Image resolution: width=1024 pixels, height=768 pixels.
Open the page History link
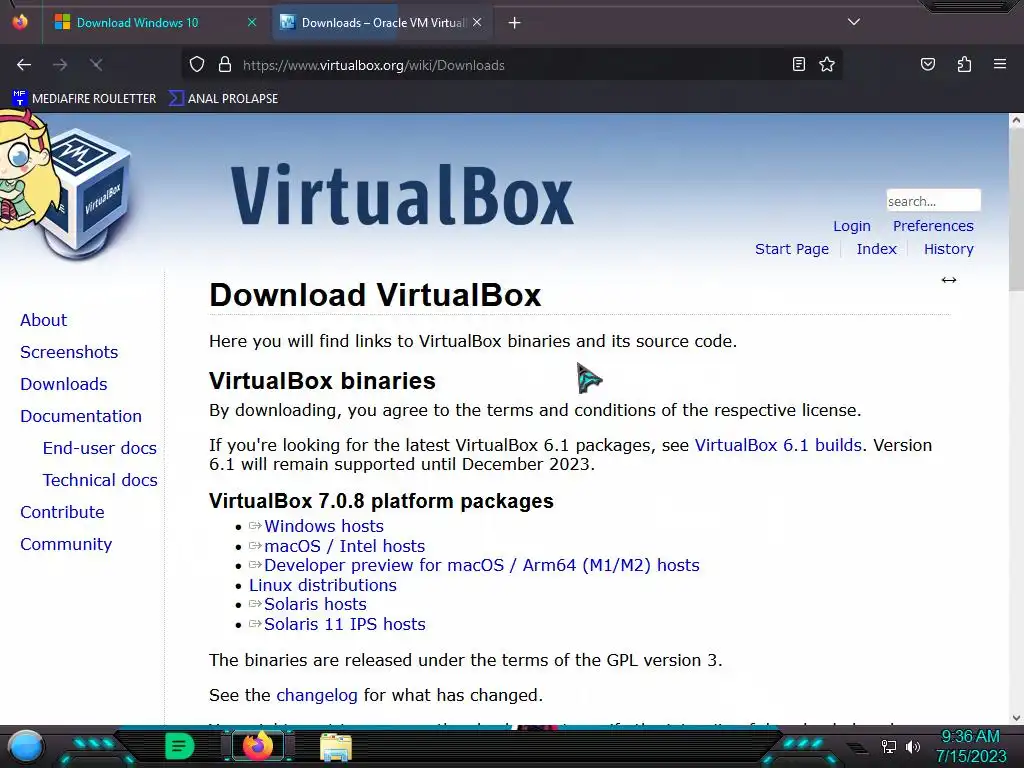click(948, 249)
